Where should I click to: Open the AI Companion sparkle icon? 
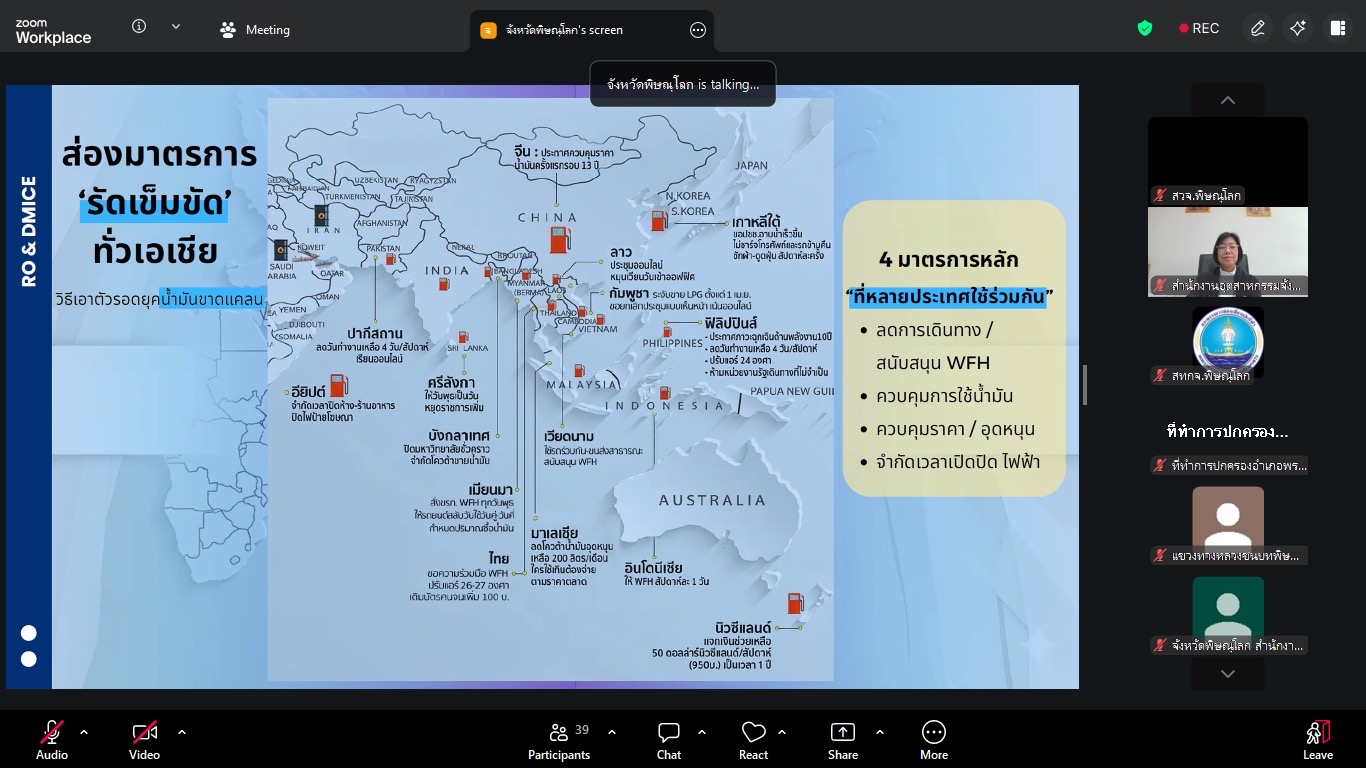(x=1297, y=29)
